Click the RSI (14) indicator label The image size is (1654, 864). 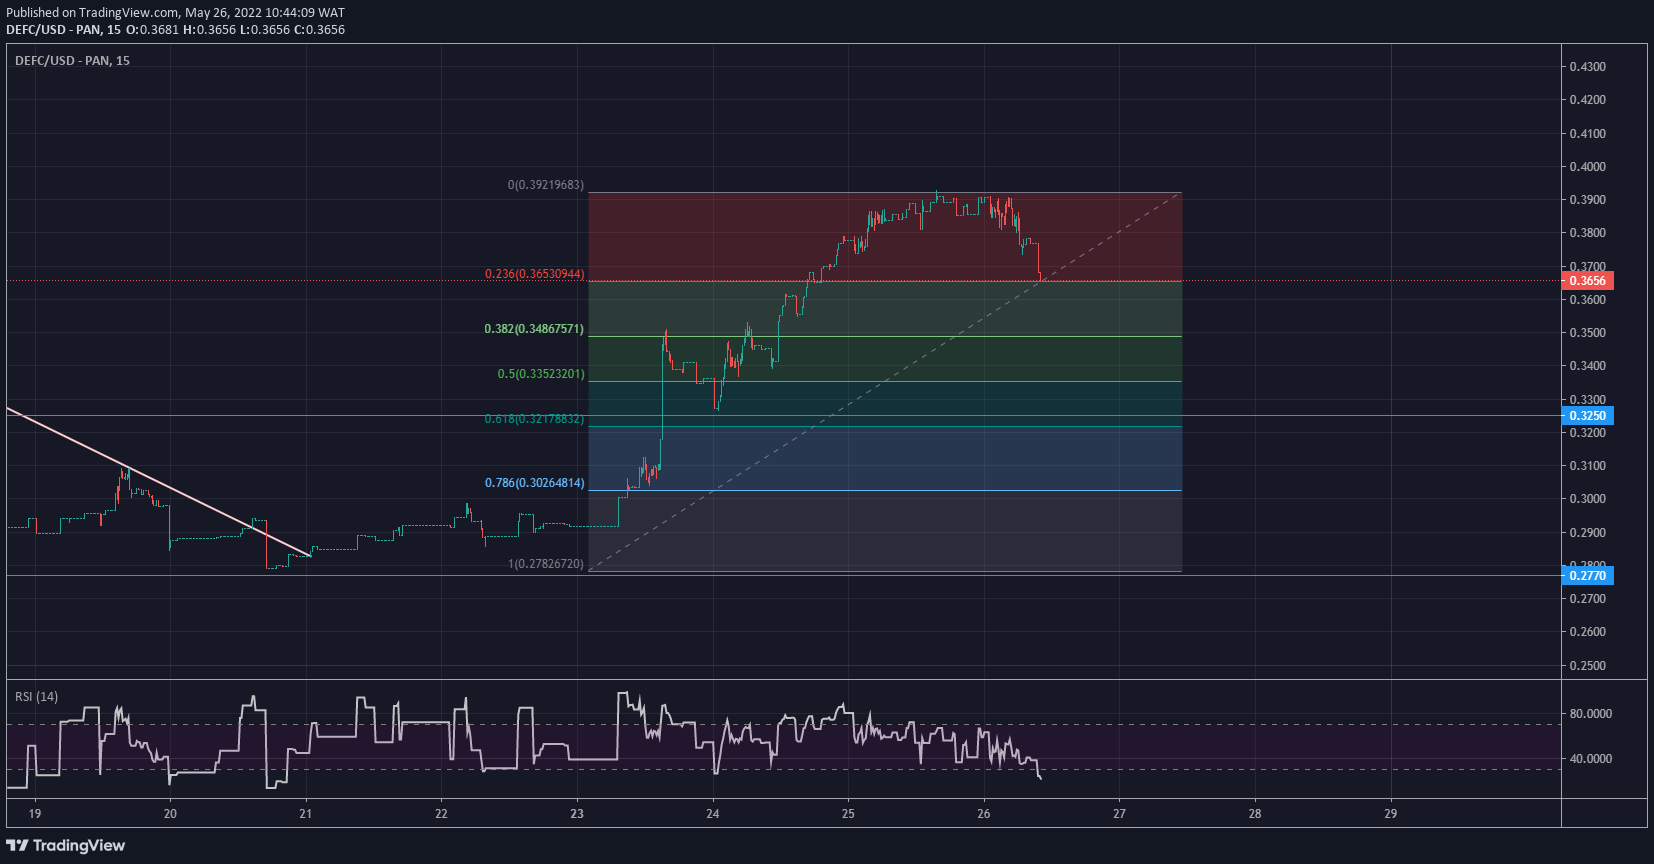[x=36, y=697]
